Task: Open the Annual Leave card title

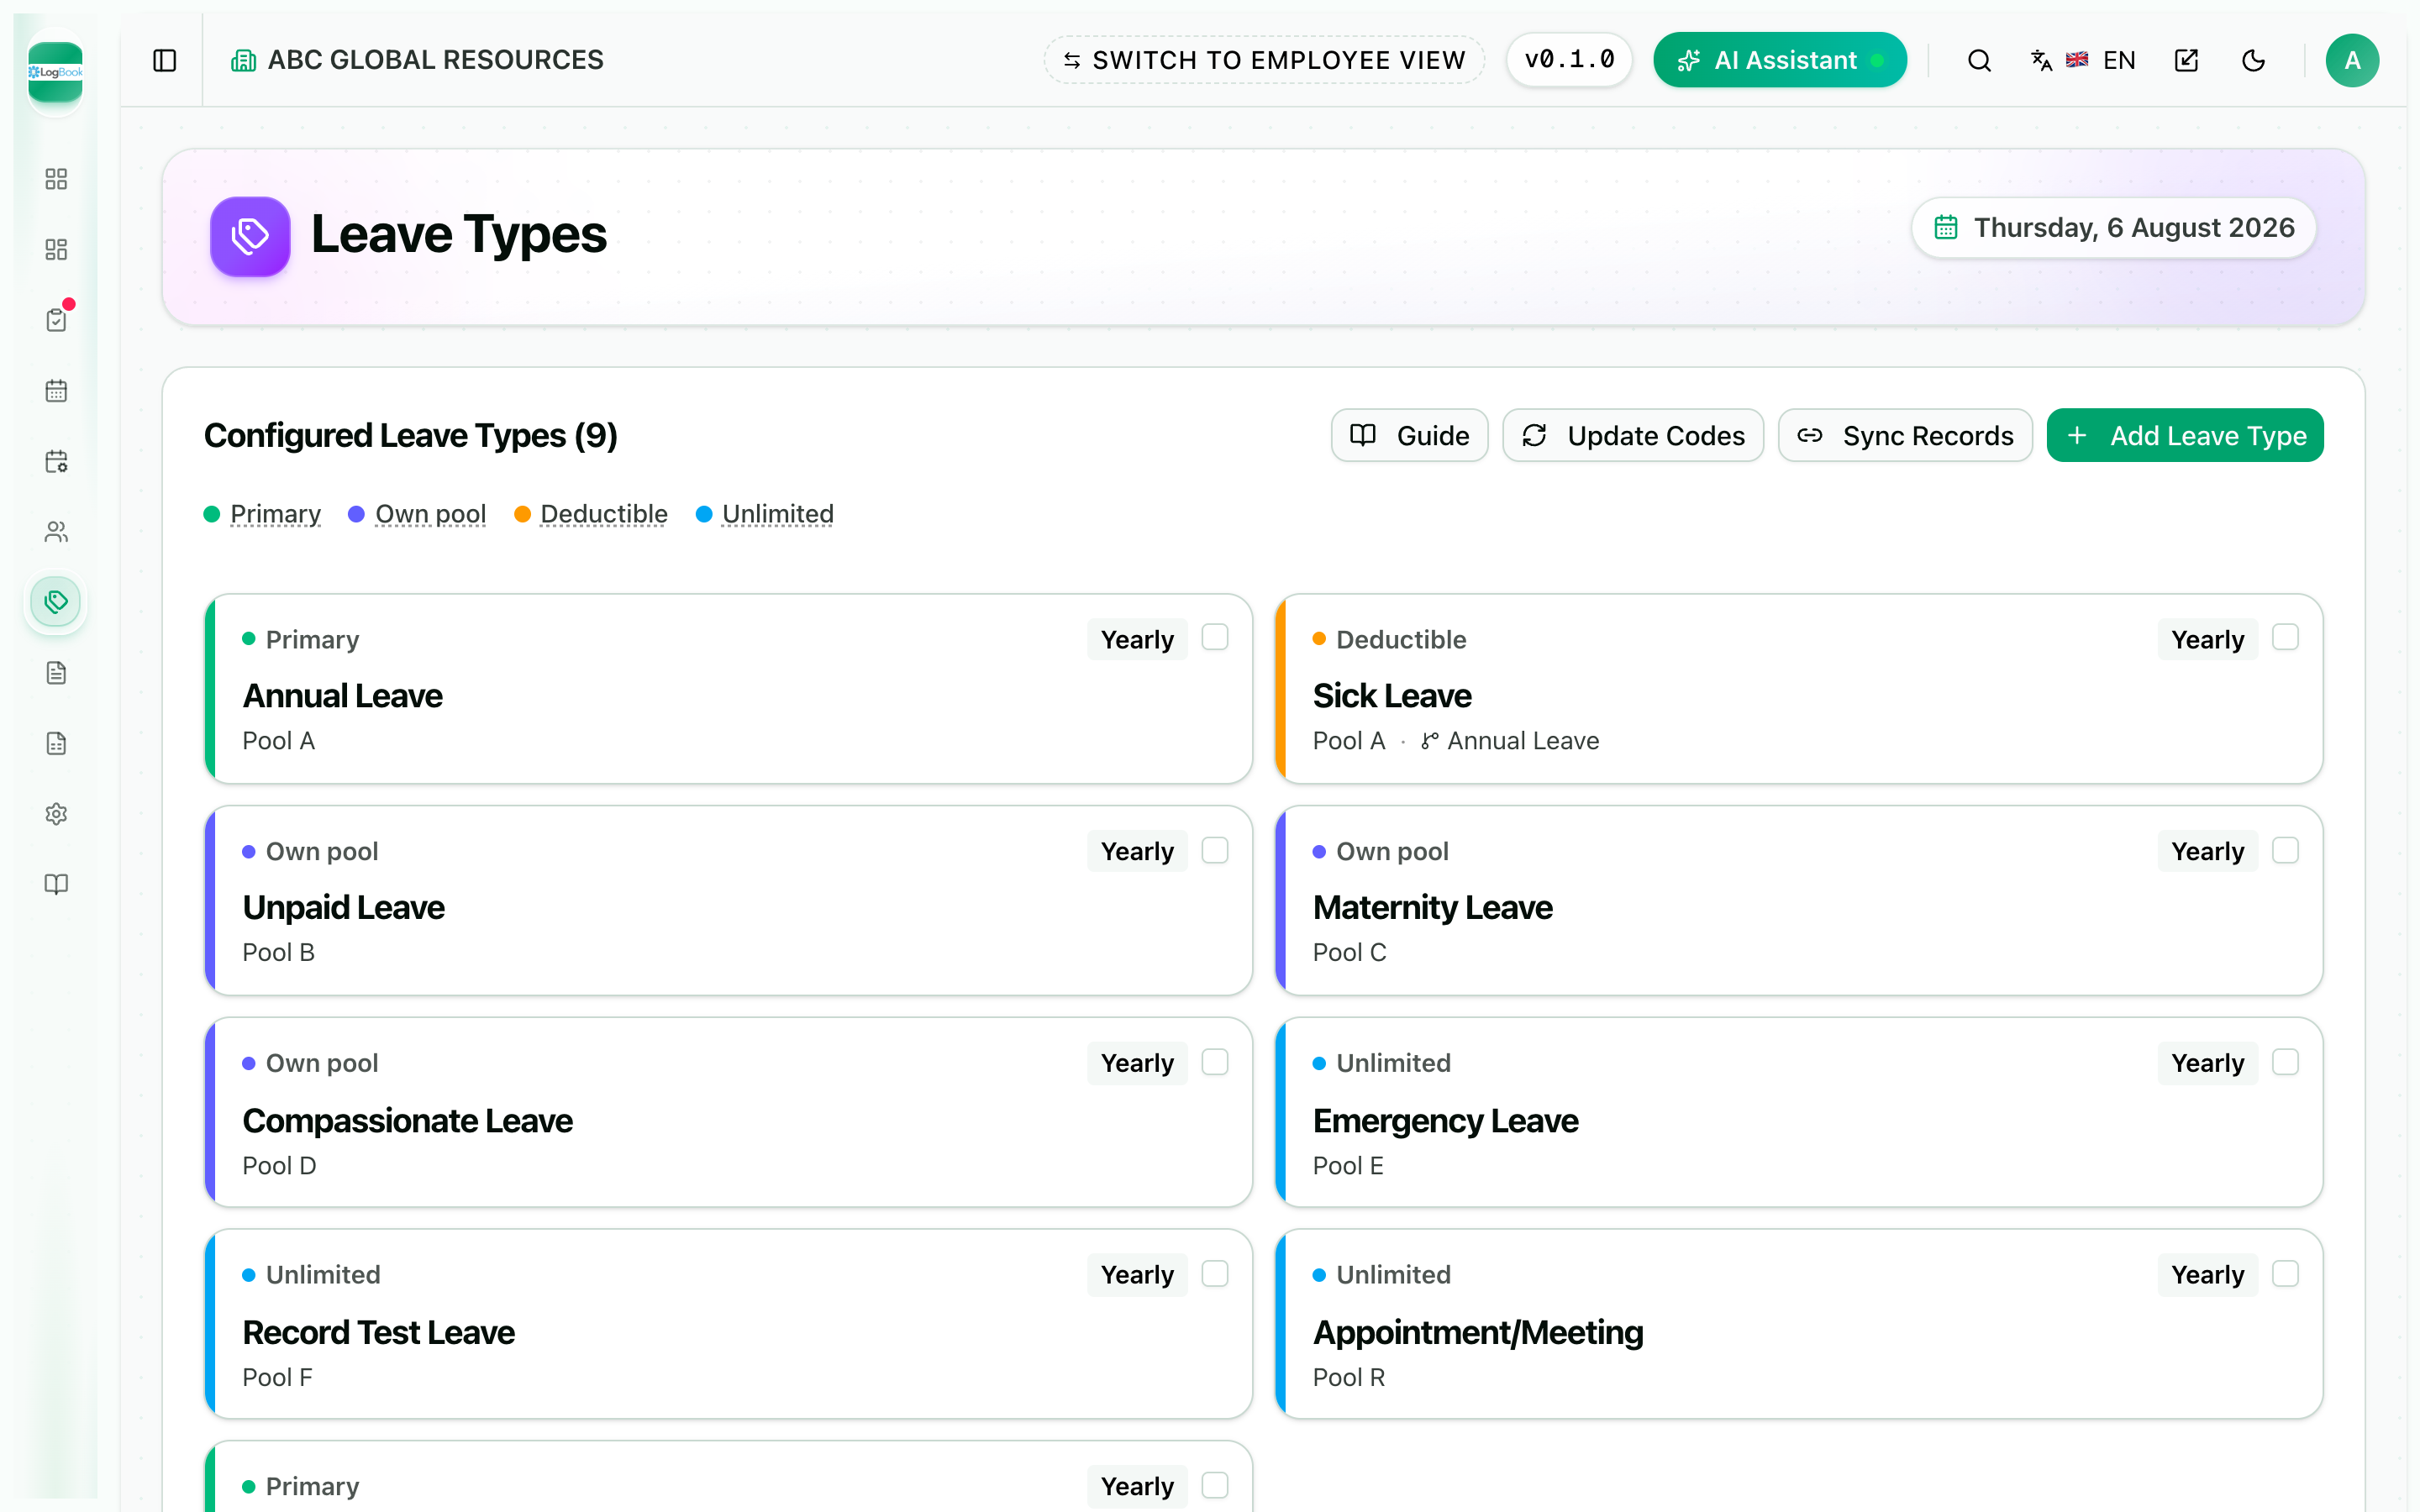Action: [x=342, y=696]
